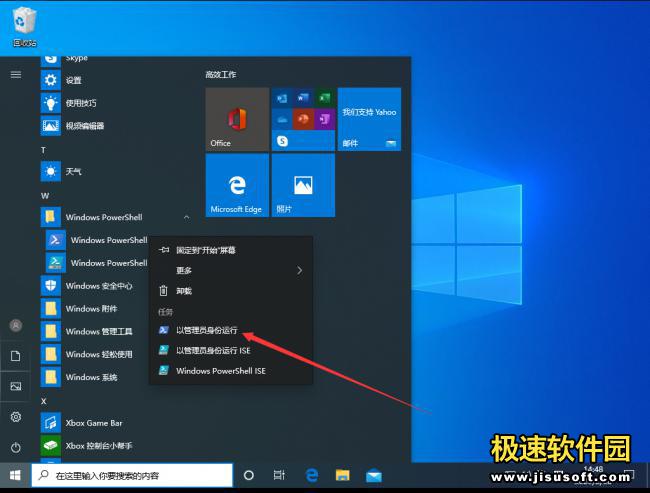Image resolution: width=650 pixels, height=493 pixels.
Task: Launch Edge from the taskbar
Action: (x=311, y=475)
